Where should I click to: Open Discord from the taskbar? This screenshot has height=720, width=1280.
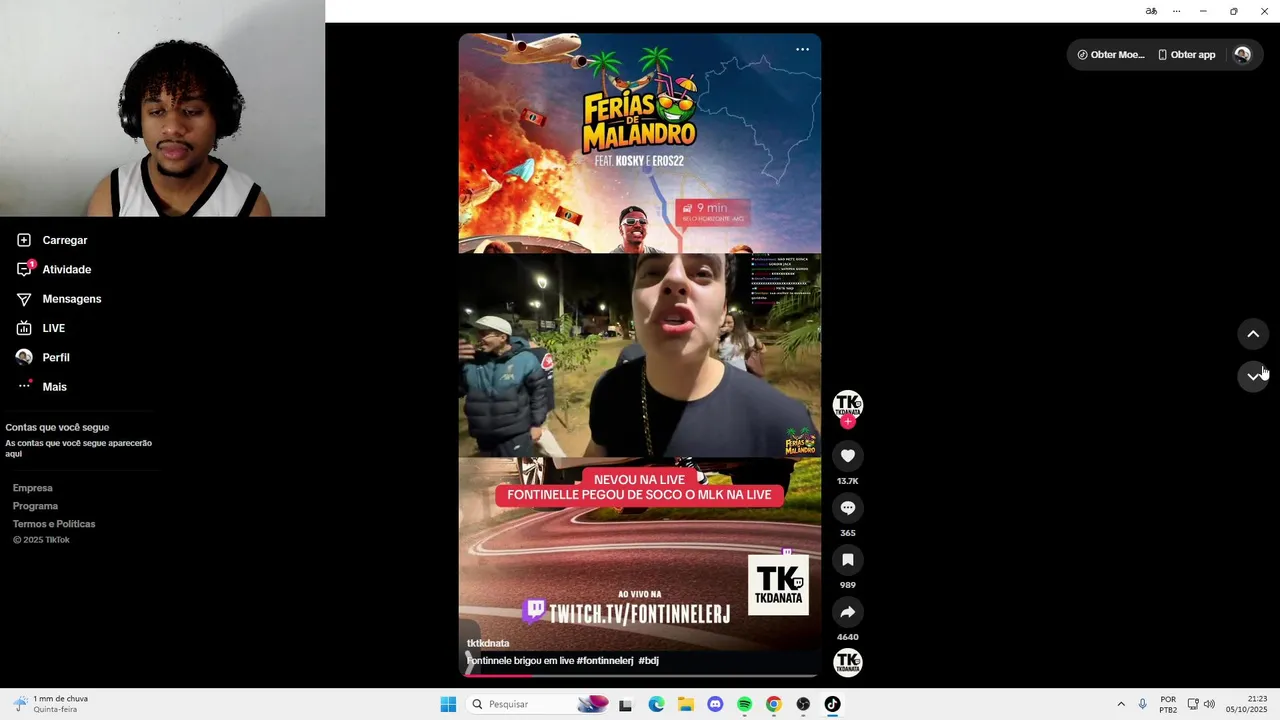[715, 704]
